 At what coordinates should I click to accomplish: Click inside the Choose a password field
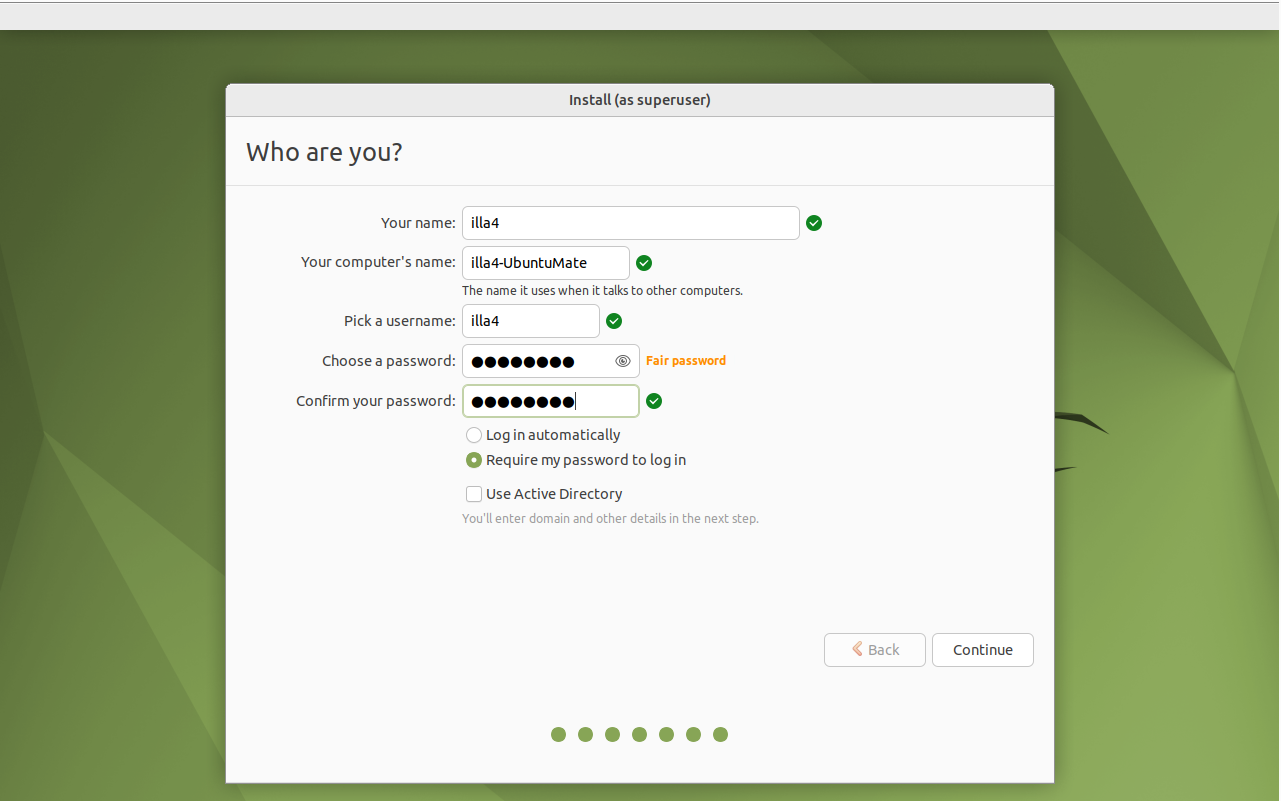pos(535,361)
